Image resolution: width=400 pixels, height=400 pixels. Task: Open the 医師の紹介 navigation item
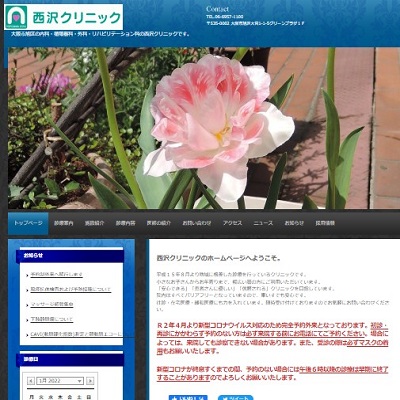[159, 223]
